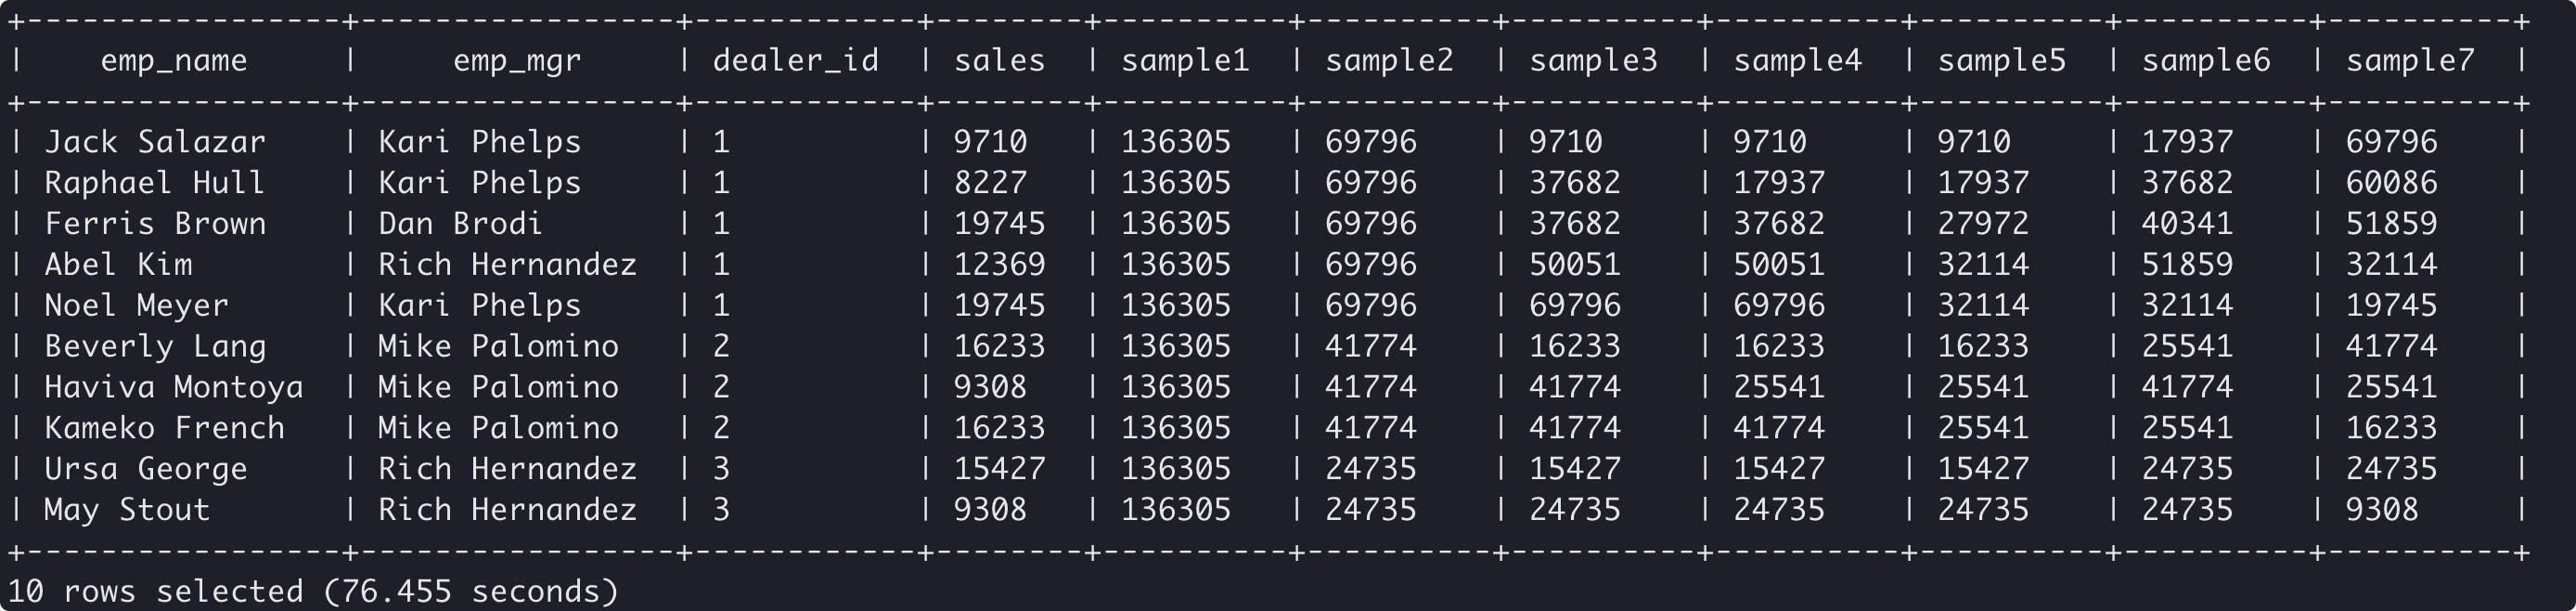Click sample5 value 32114 in Abel Kim's row

(x=1983, y=265)
